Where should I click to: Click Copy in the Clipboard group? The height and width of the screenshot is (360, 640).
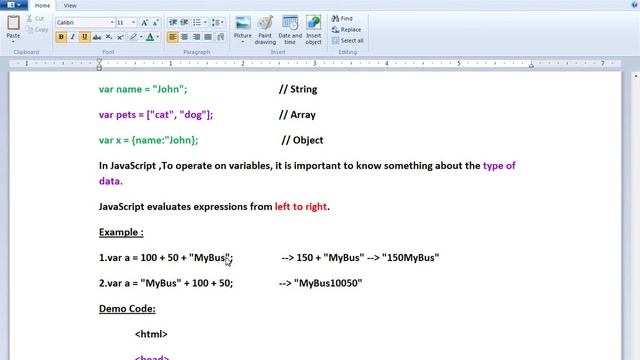tap(37, 29)
